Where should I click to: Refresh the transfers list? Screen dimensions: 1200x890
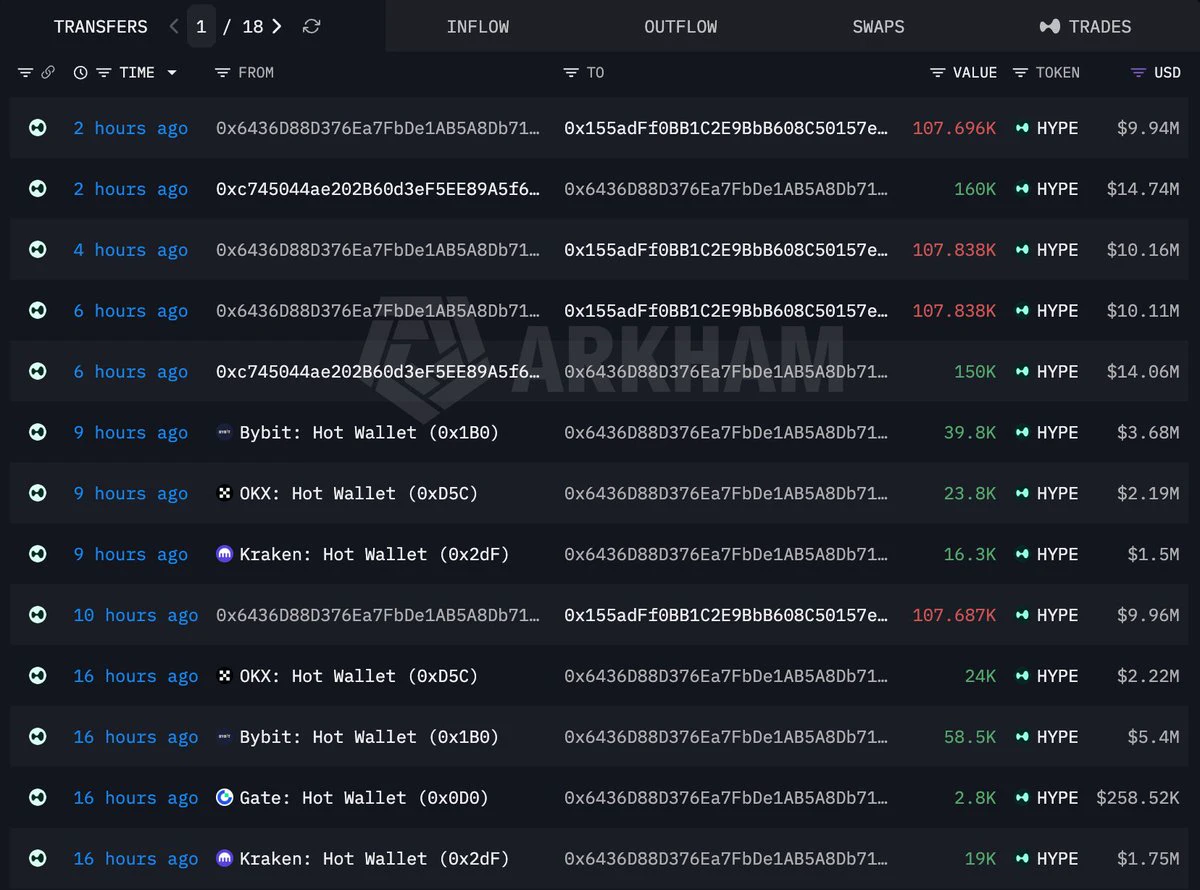tap(311, 26)
